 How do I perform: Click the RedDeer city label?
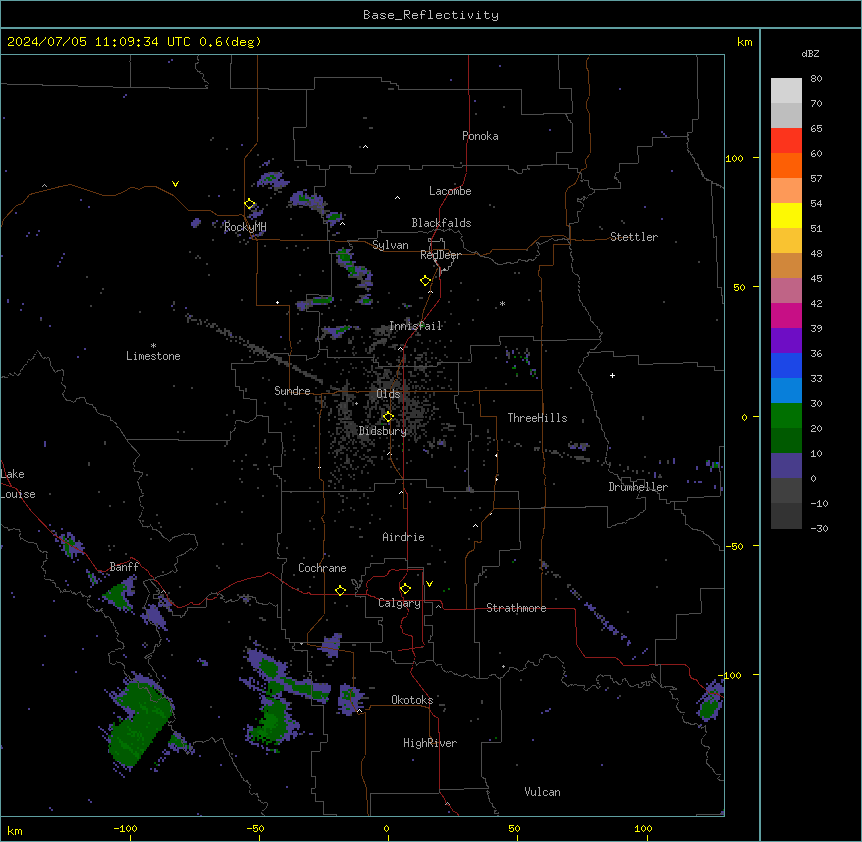440,255
